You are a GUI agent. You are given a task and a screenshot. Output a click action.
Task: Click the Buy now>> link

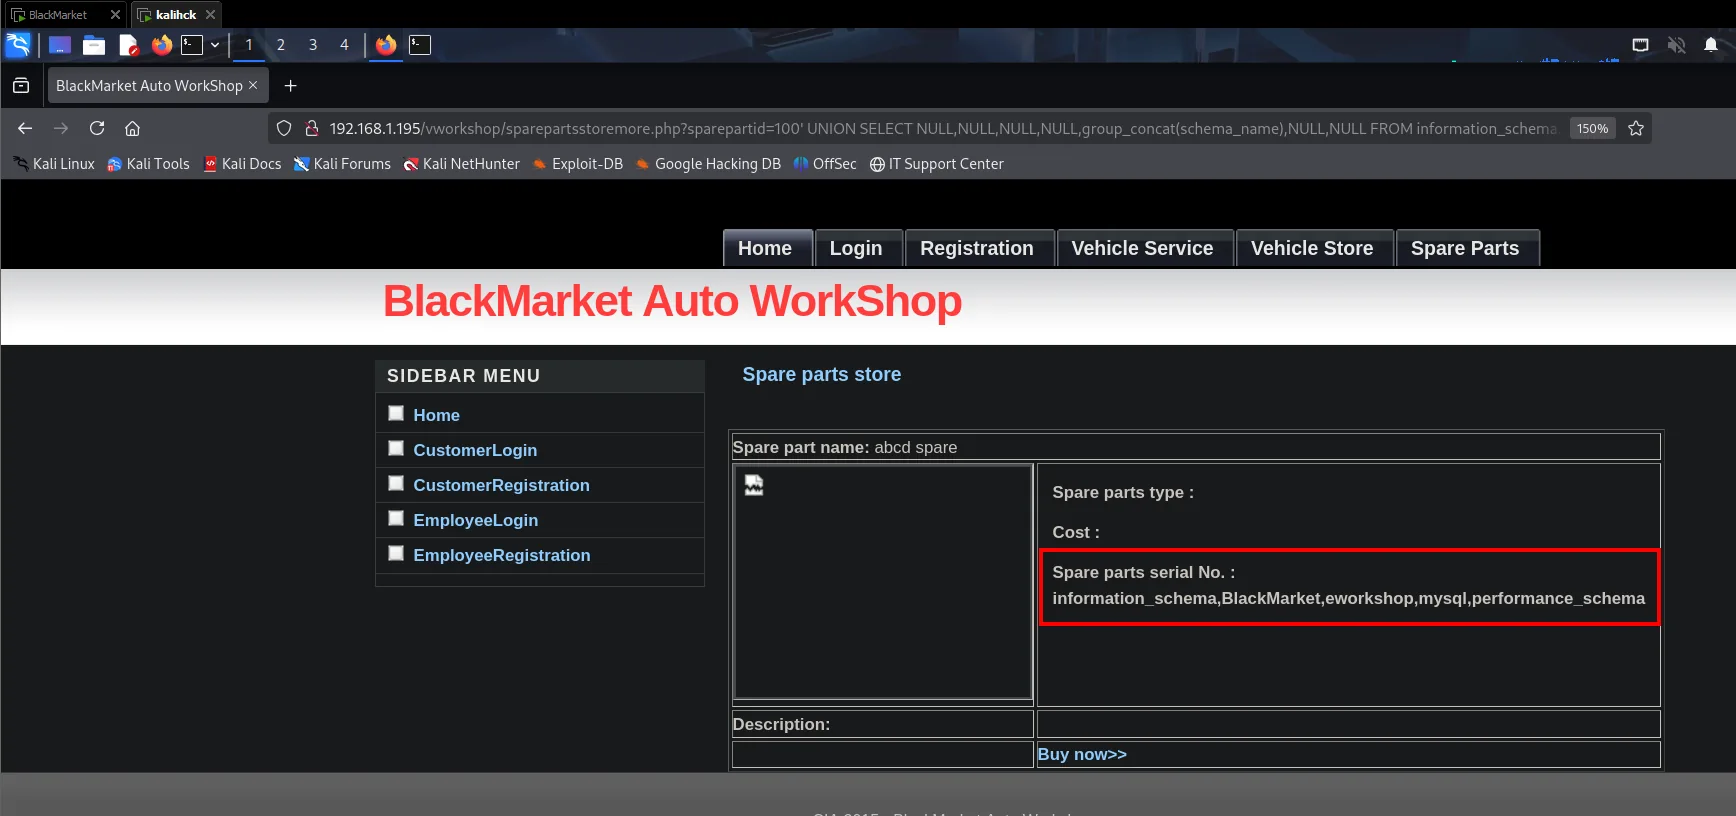pyautogui.click(x=1082, y=754)
